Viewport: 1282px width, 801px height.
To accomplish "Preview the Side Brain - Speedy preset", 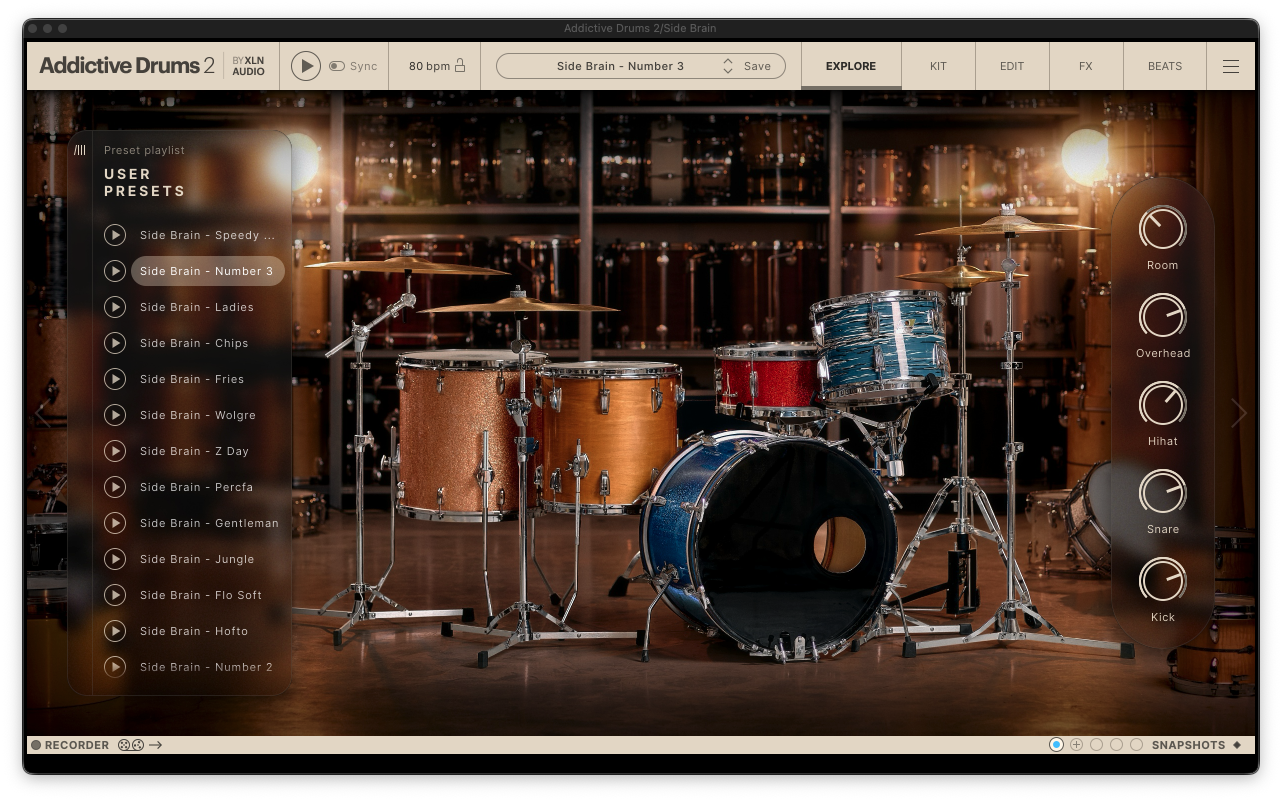I will 115,235.
